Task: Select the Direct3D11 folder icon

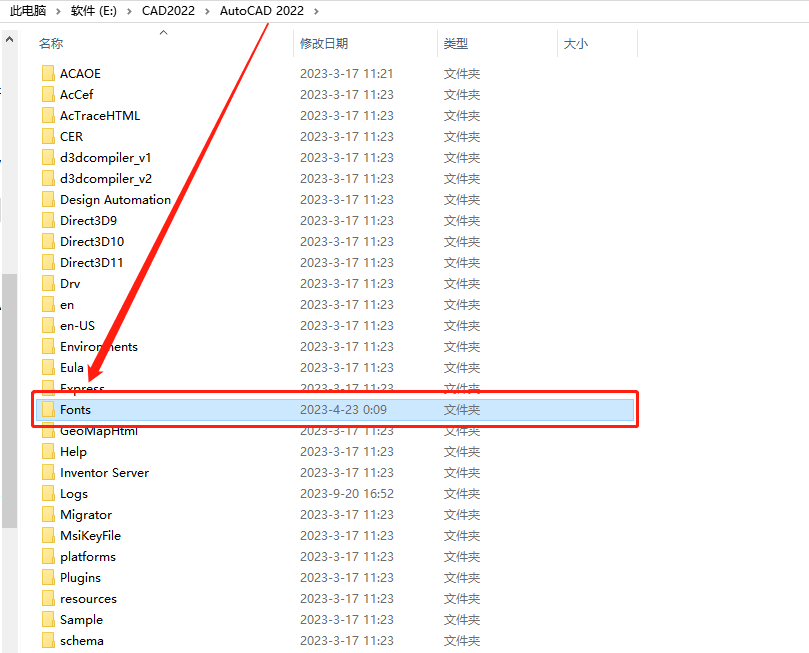Action: (x=48, y=263)
